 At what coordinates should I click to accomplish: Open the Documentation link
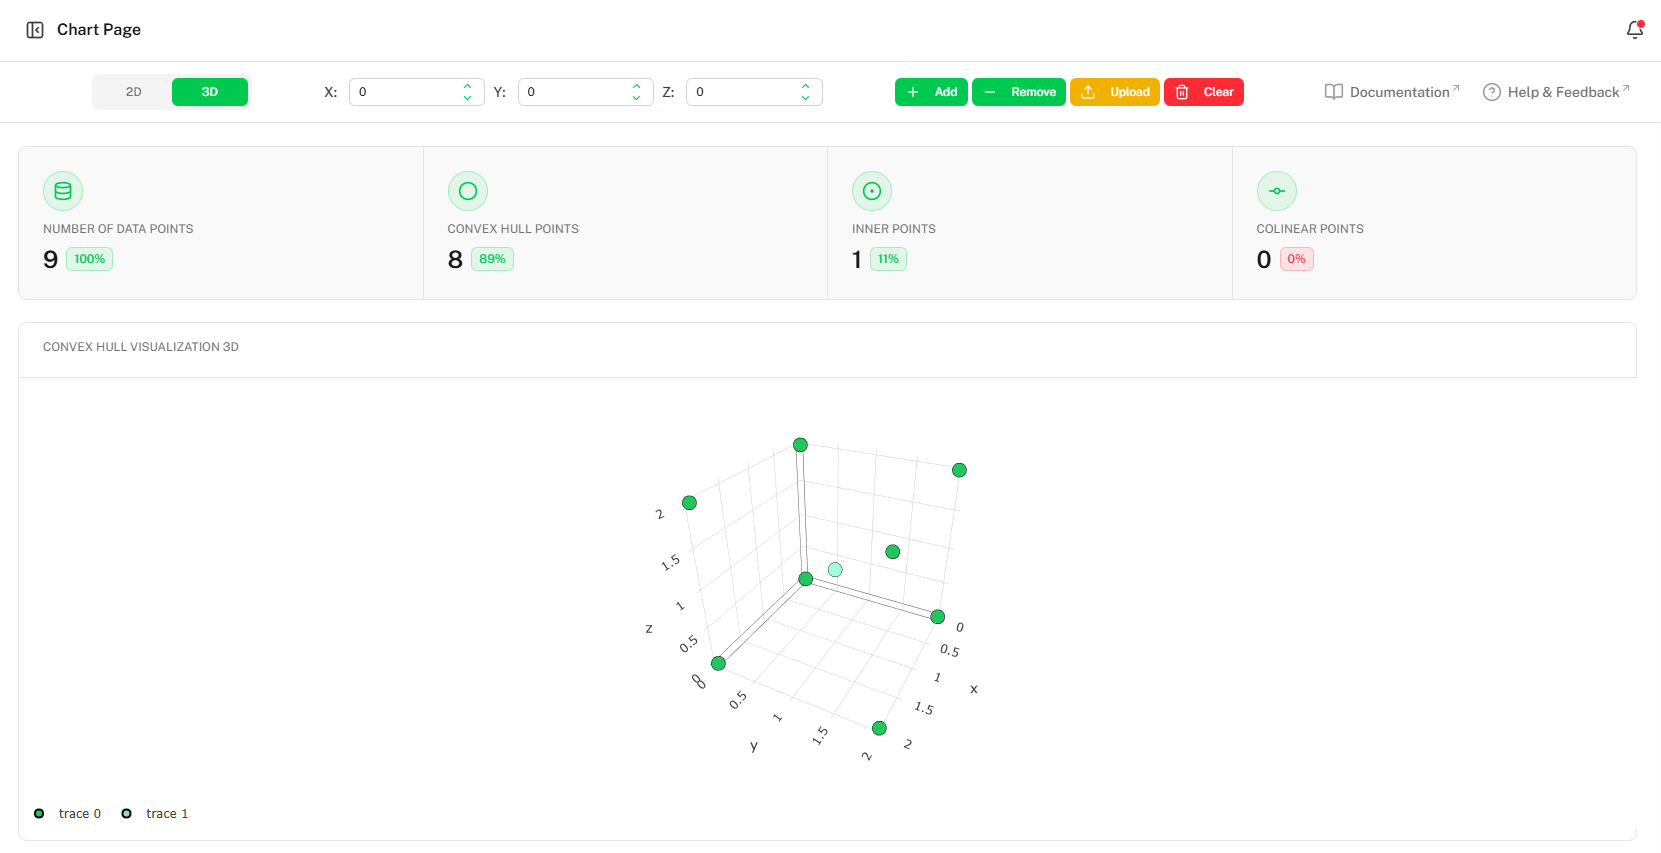1392,92
